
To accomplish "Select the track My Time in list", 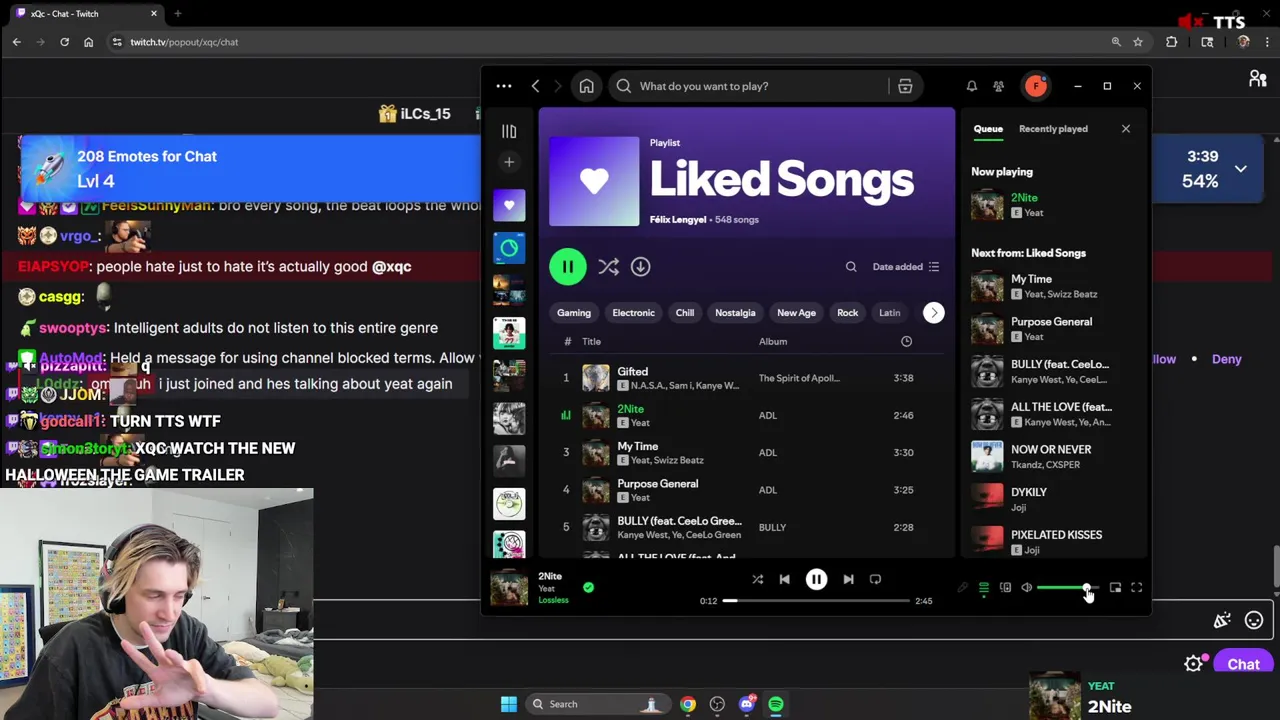I will coord(745,453).
